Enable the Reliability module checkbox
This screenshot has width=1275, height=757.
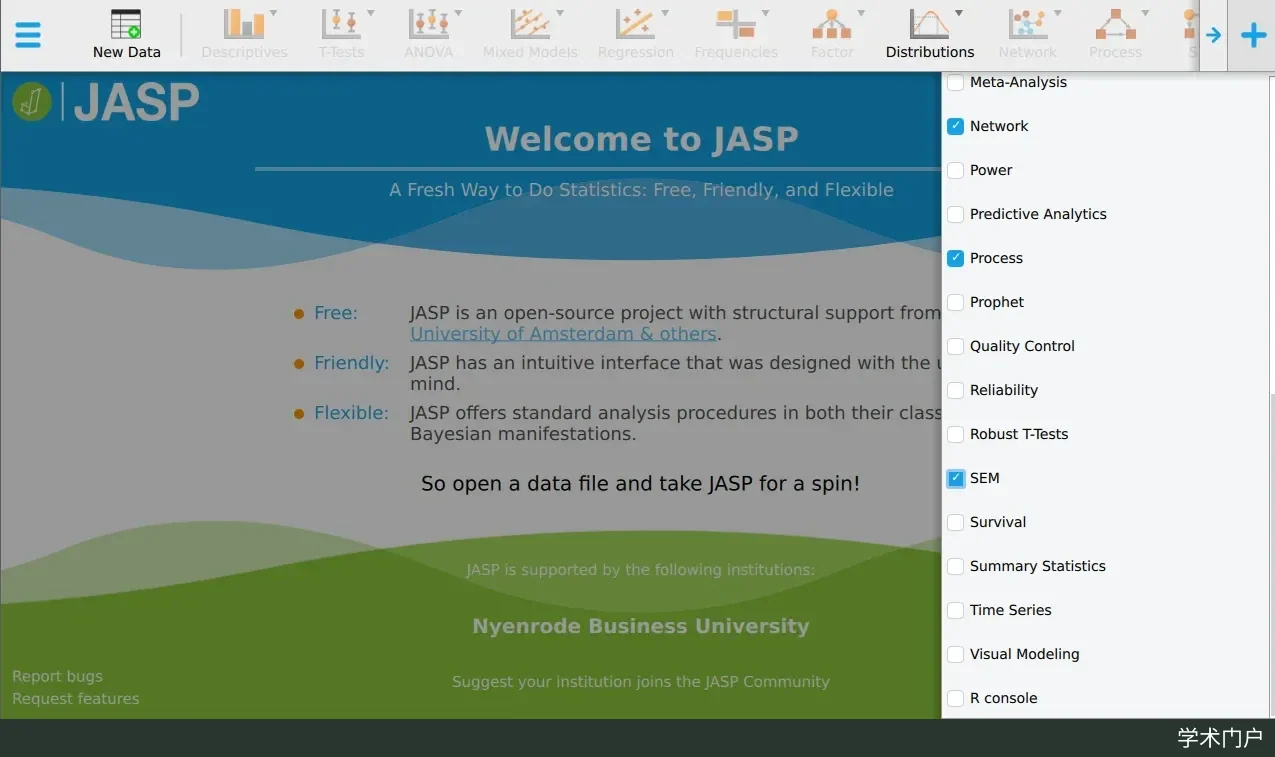[x=955, y=390]
